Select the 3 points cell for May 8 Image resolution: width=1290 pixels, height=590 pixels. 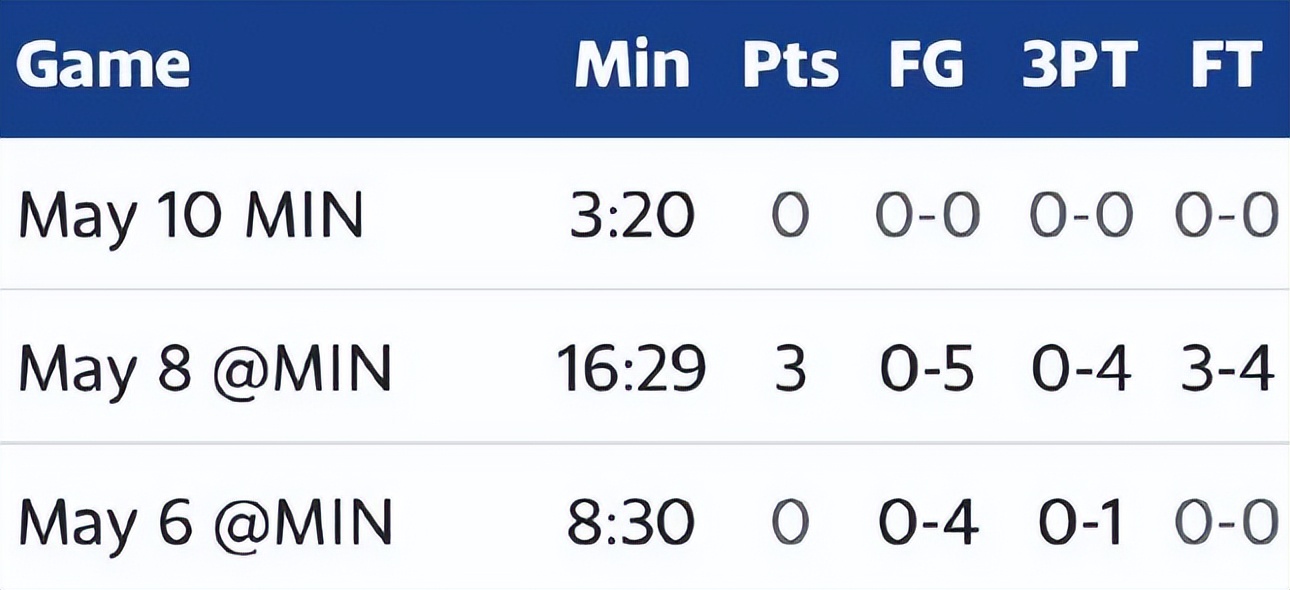click(790, 368)
